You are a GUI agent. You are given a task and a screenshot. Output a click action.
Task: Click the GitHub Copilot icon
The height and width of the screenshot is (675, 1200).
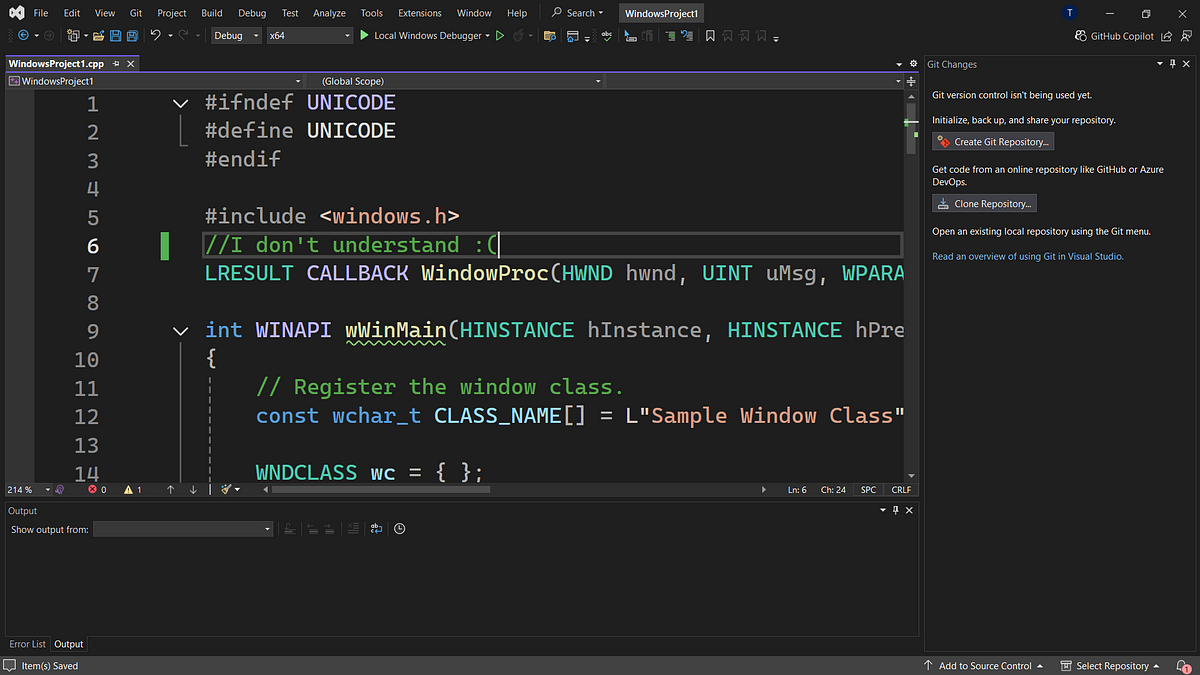click(x=1081, y=35)
